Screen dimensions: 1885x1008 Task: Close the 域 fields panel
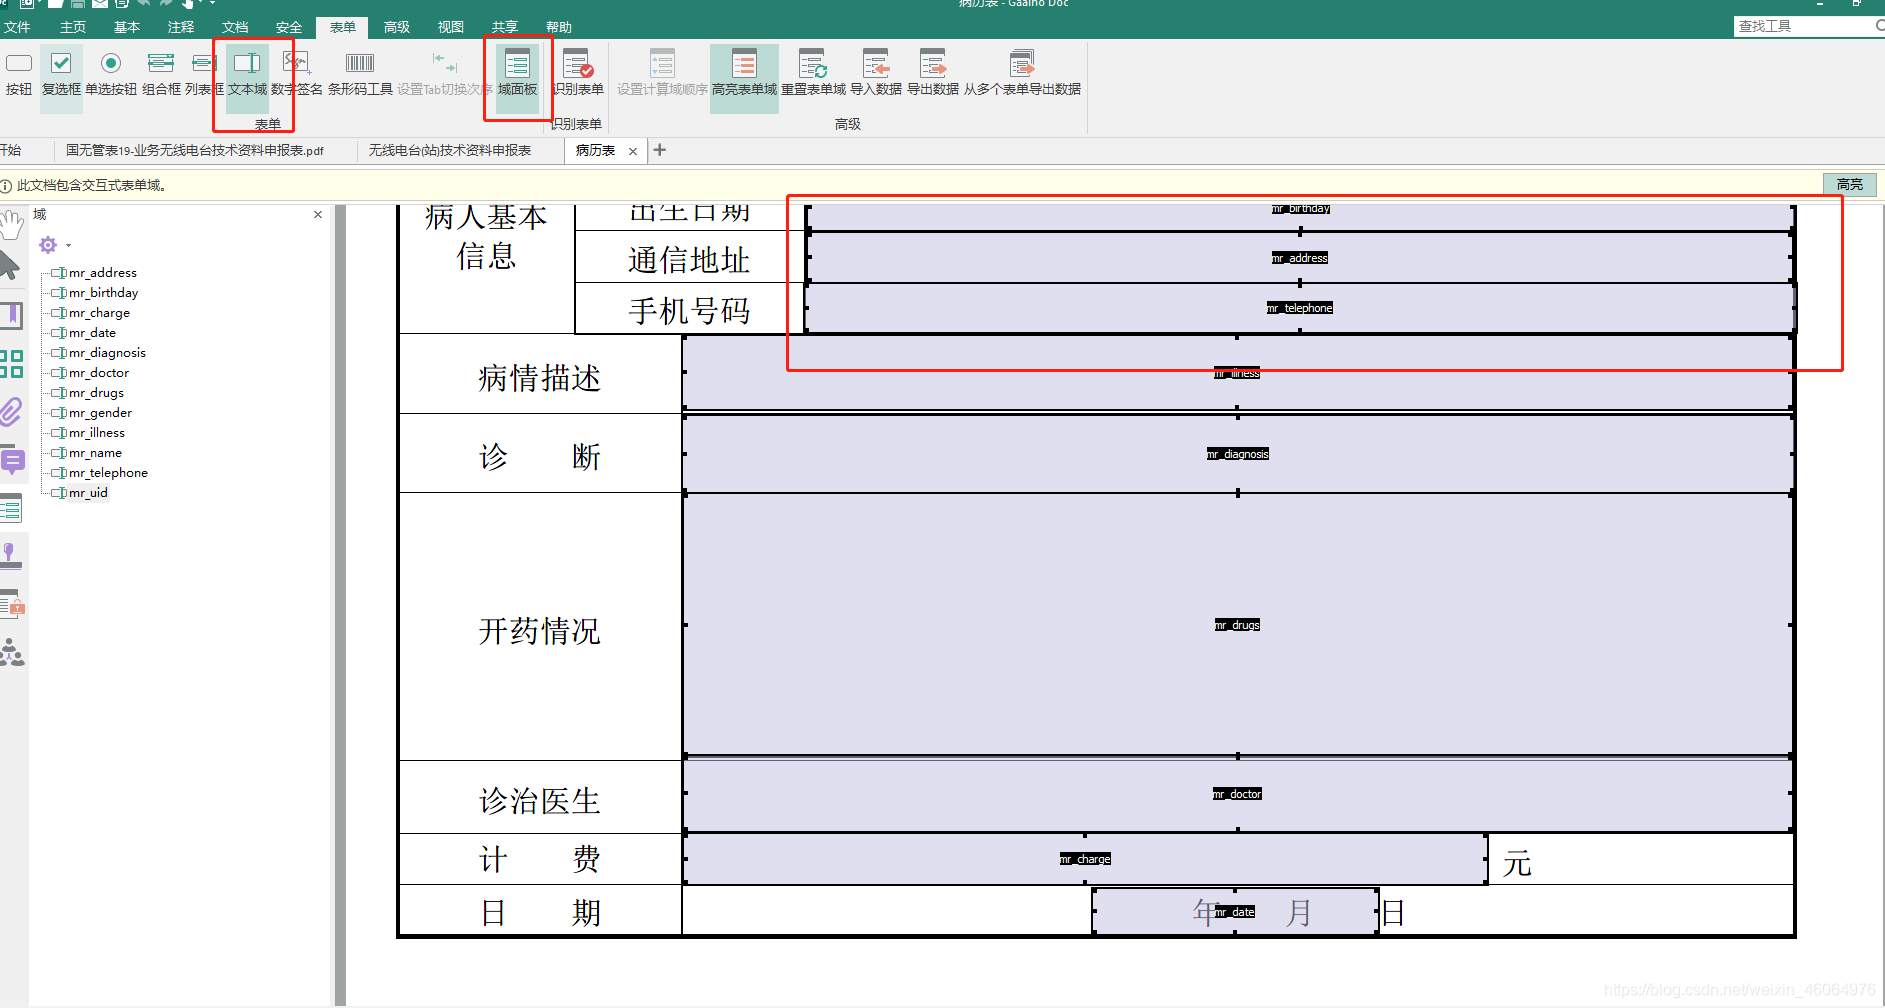tap(318, 215)
